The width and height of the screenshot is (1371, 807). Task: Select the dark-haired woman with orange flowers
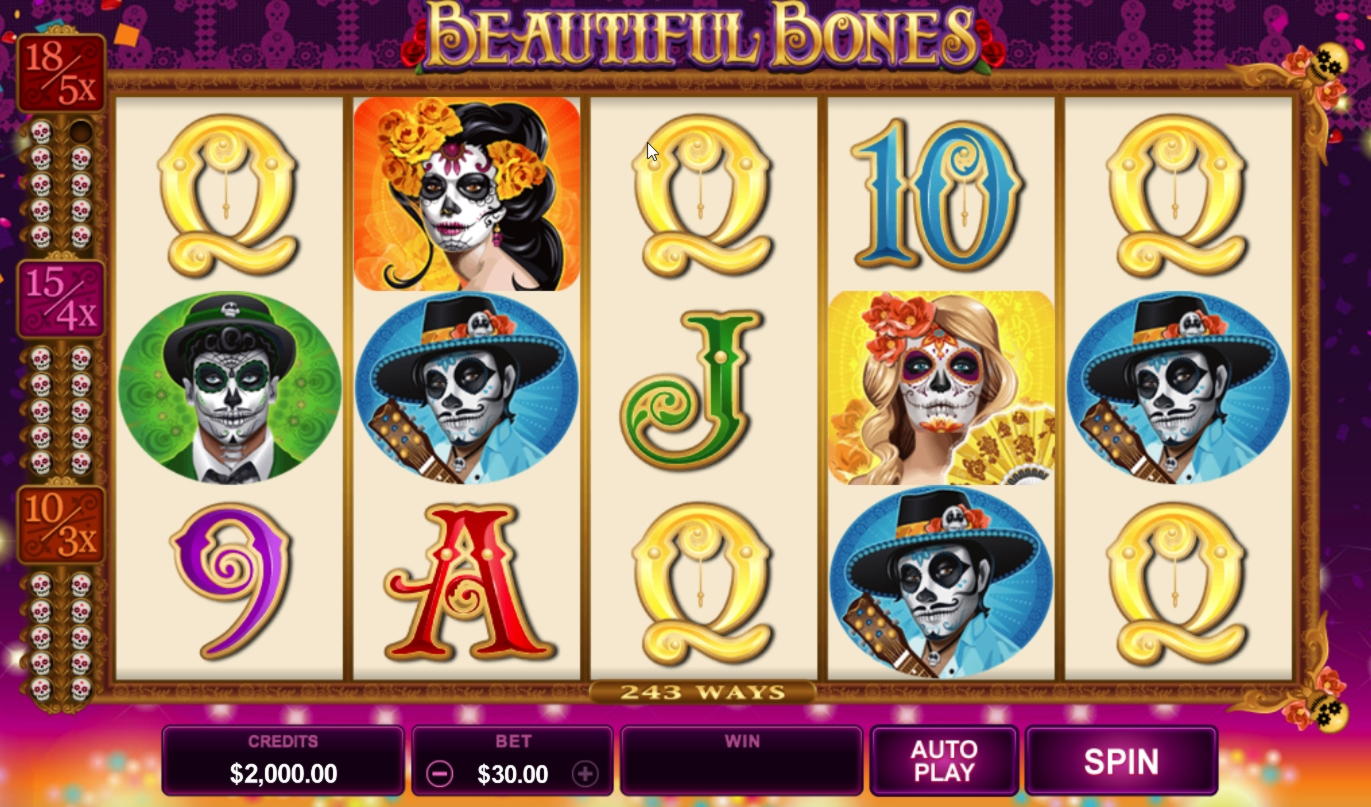tap(467, 194)
